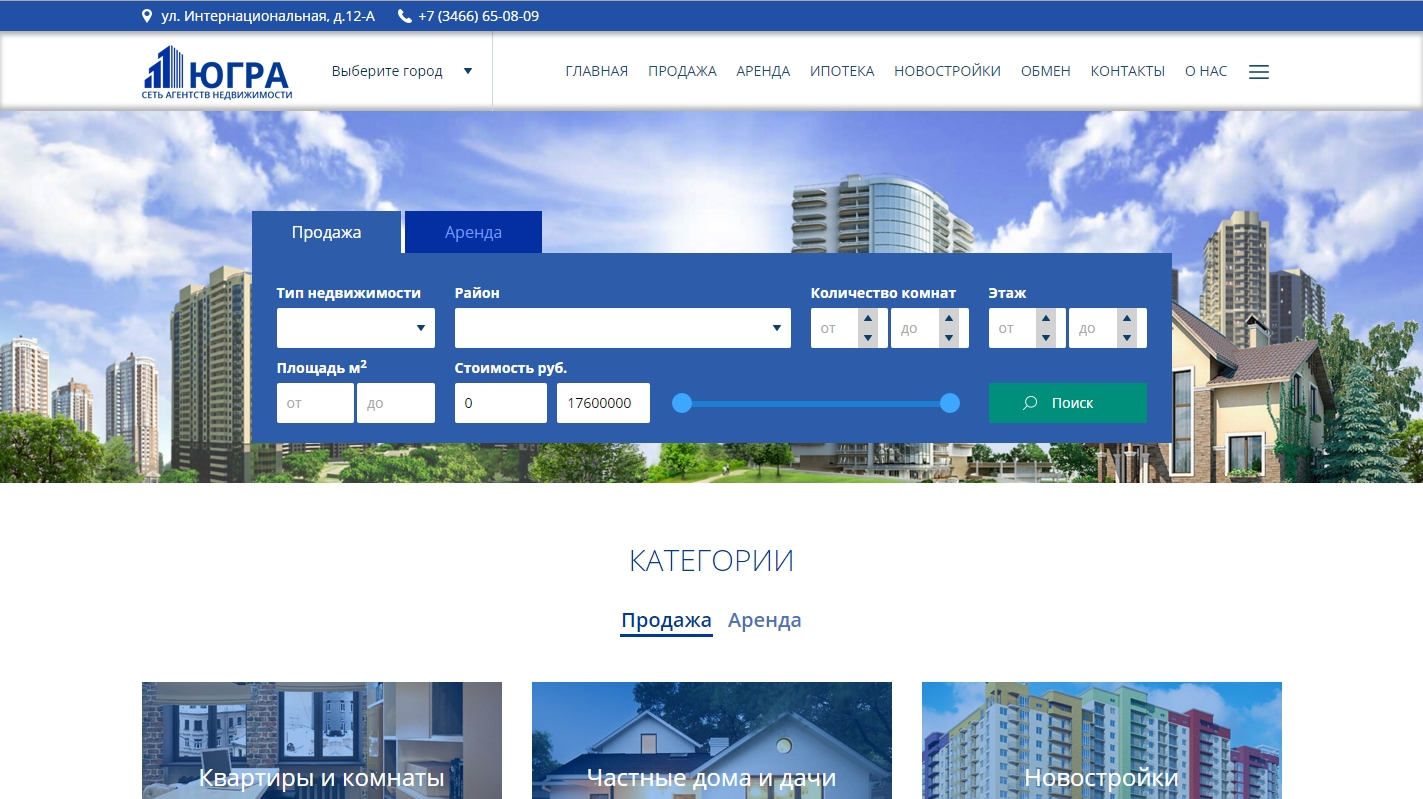Open the Выберите город dropdown
The height and width of the screenshot is (799, 1423).
pyautogui.click(x=402, y=71)
